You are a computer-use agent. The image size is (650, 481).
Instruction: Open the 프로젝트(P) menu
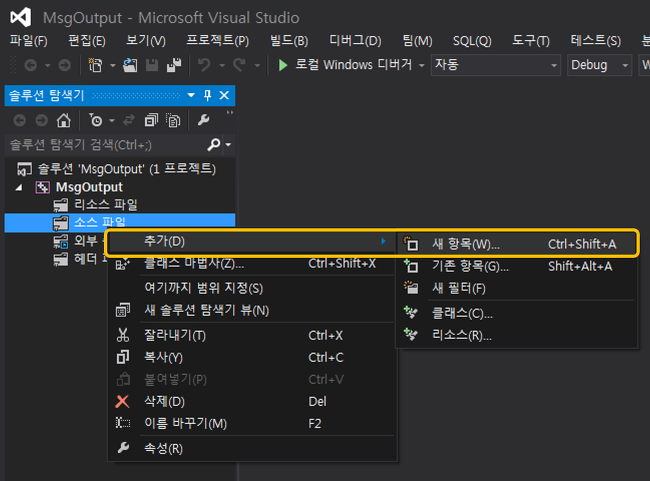click(218, 41)
